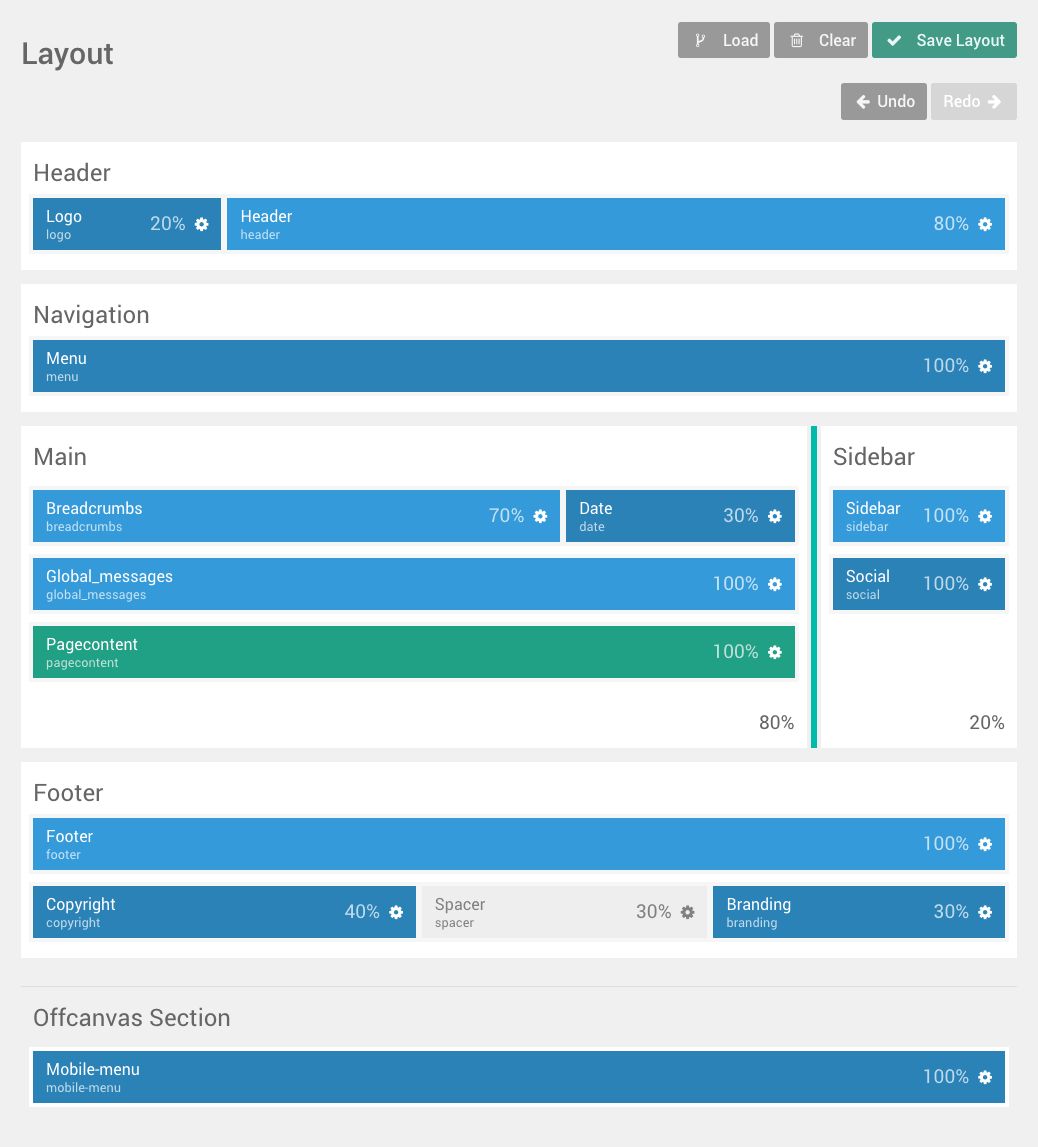
Task: Open settings gear on the Breadcrumbs block
Action: [540, 516]
